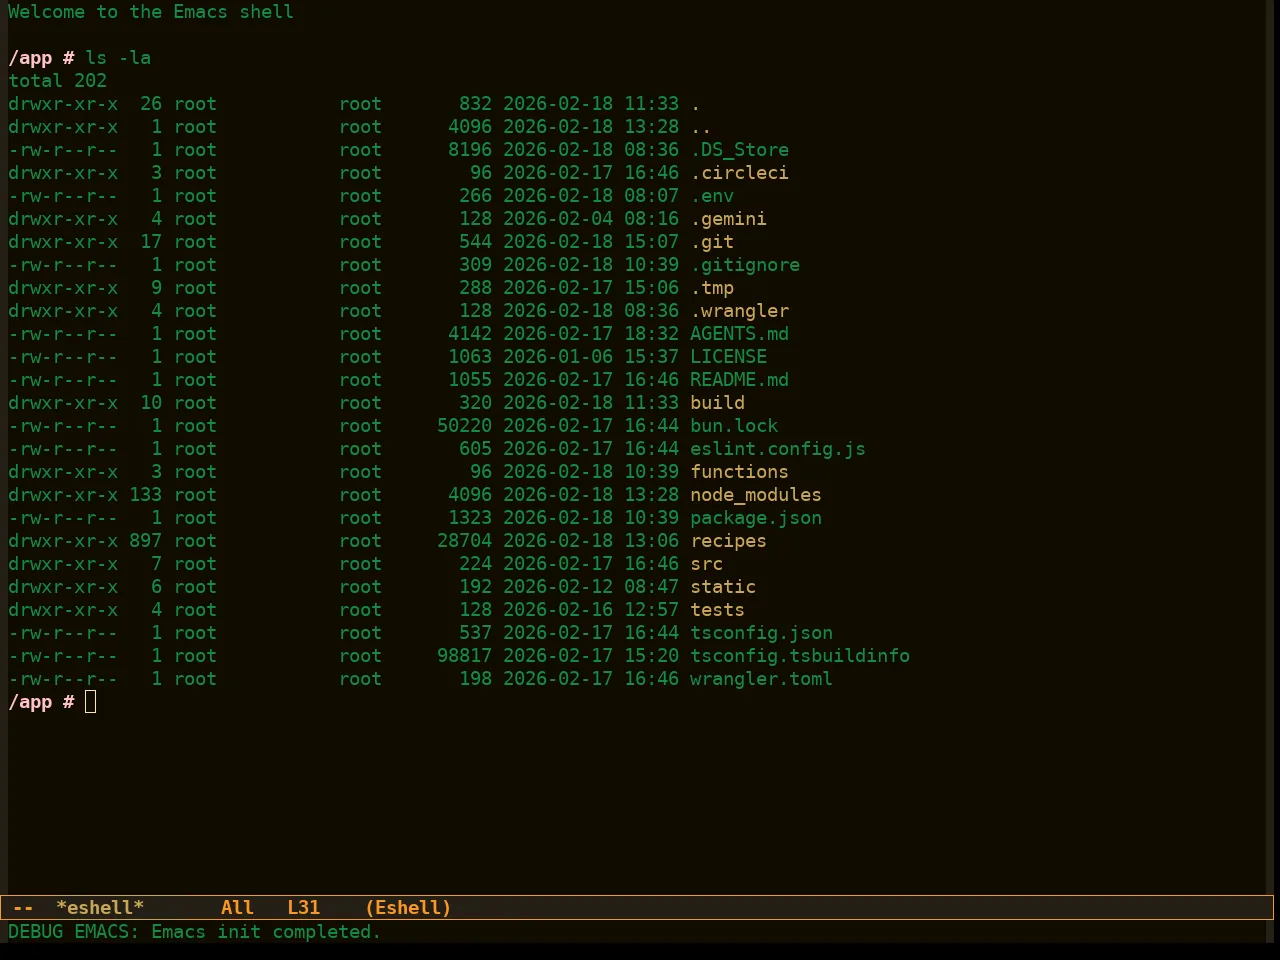
Task: Click the link count 133
Action: coord(146,495)
